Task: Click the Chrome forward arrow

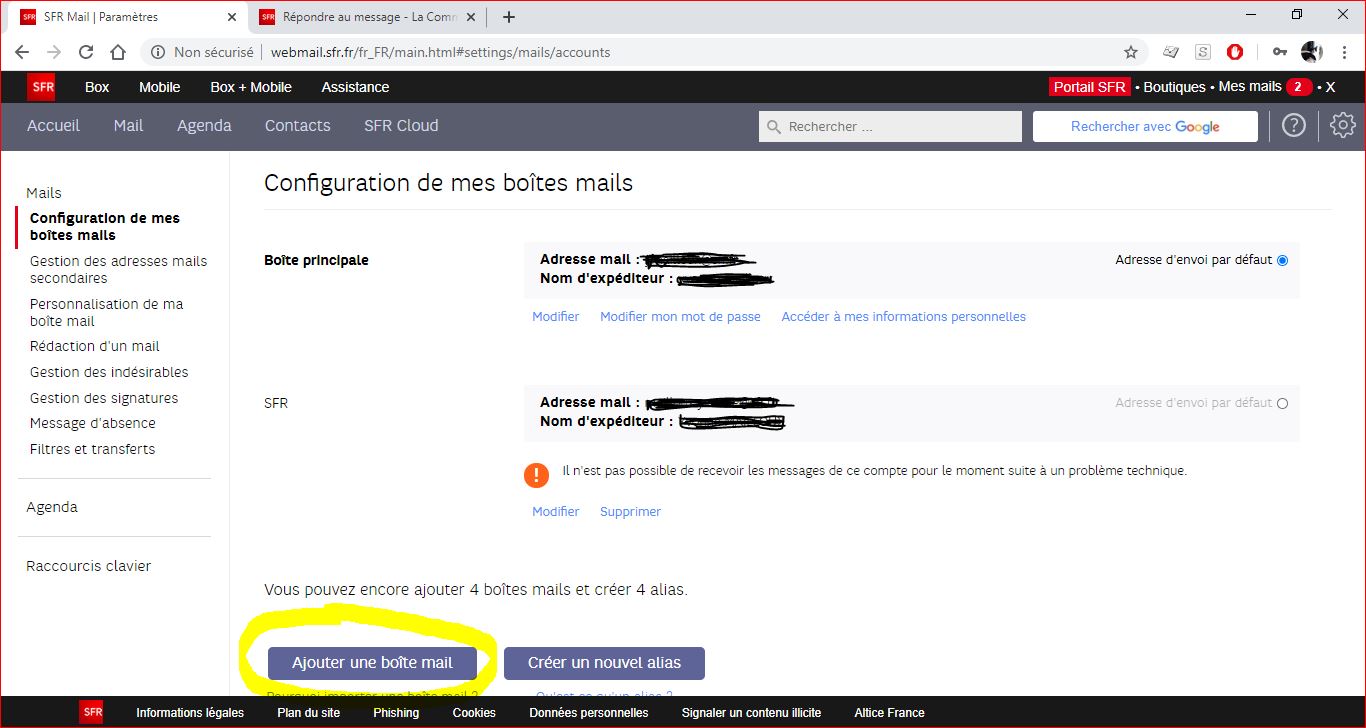Action: [x=54, y=52]
